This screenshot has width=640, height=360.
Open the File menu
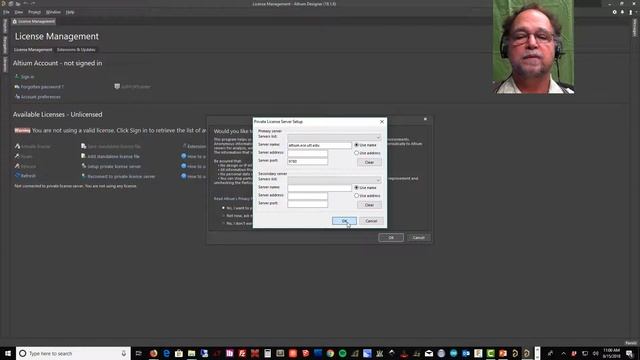point(6,12)
